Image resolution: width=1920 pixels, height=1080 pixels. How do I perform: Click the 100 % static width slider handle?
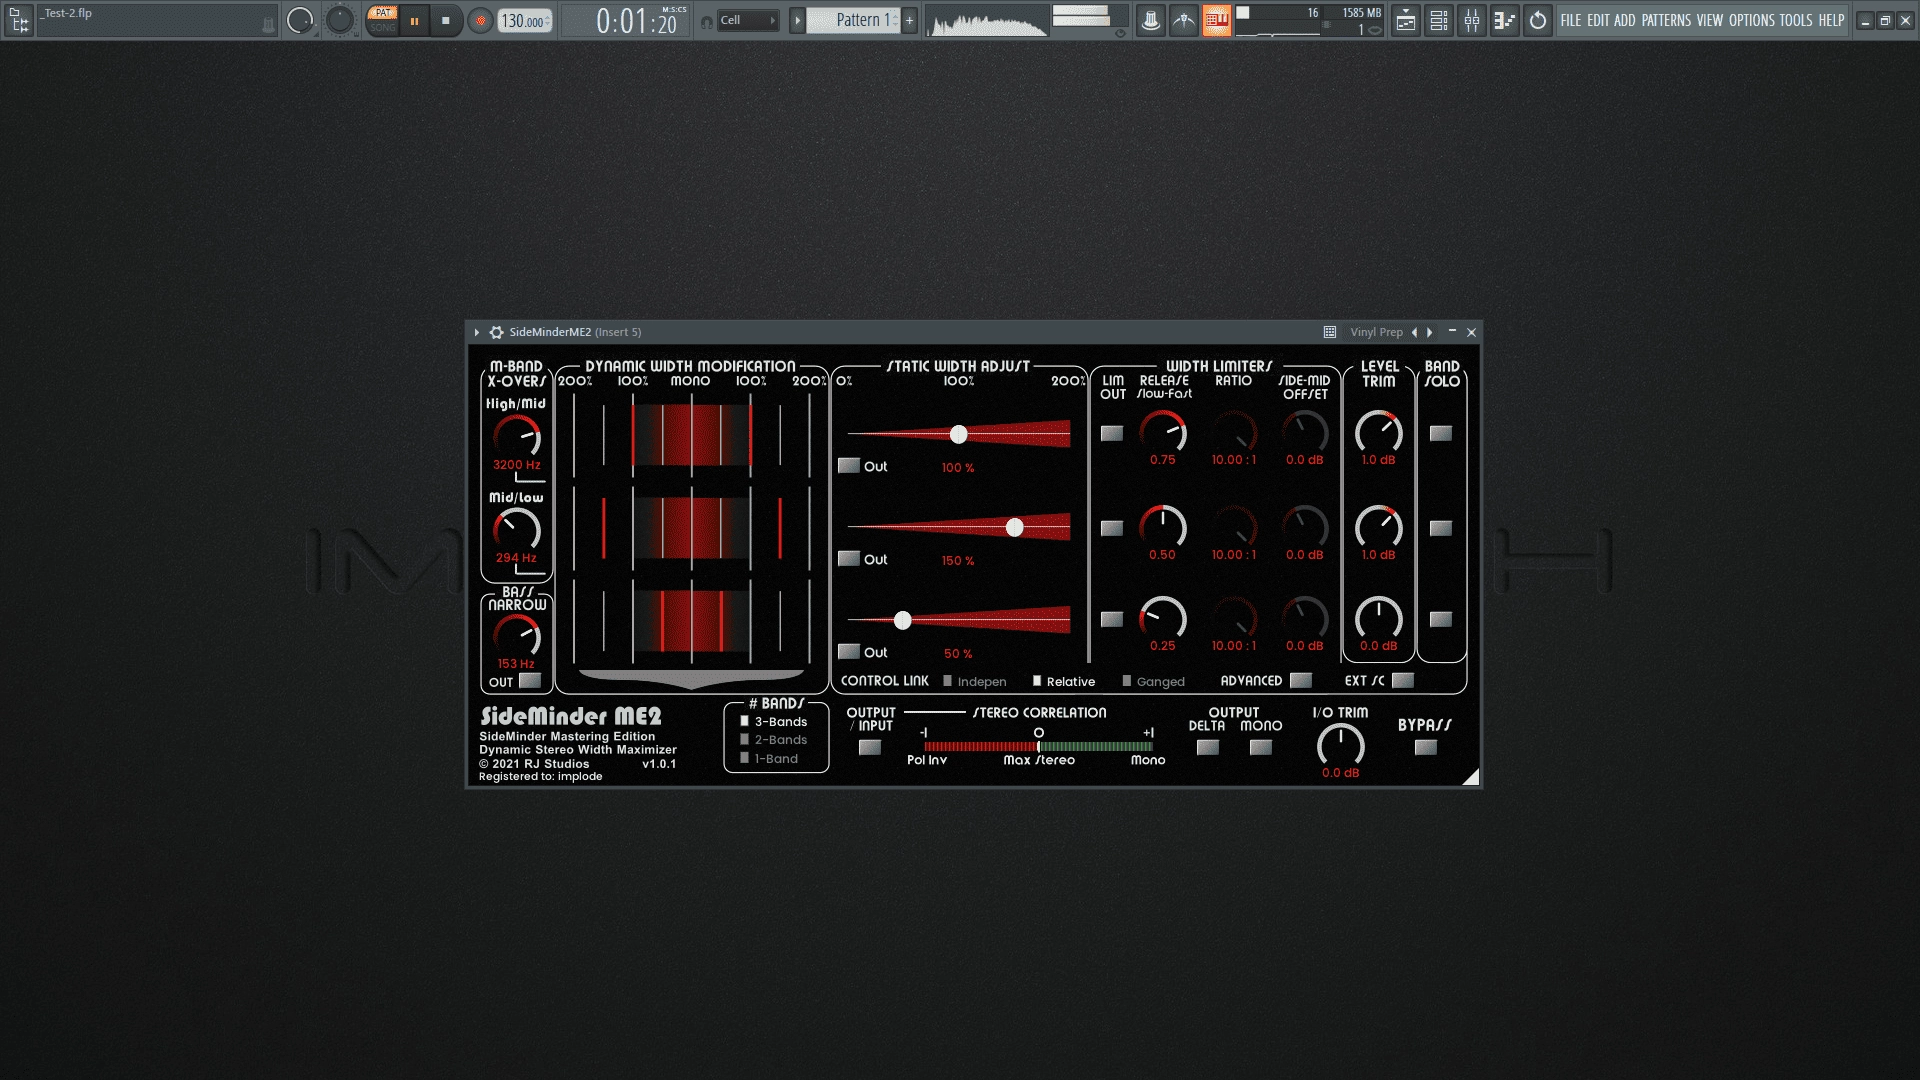959,434
